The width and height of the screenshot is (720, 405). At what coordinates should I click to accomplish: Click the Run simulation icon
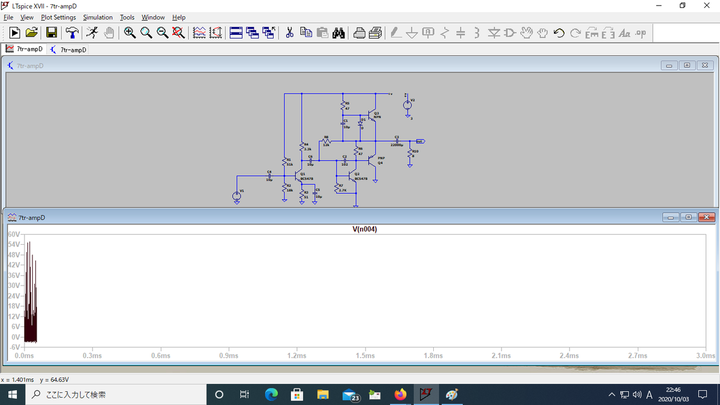(x=92, y=33)
